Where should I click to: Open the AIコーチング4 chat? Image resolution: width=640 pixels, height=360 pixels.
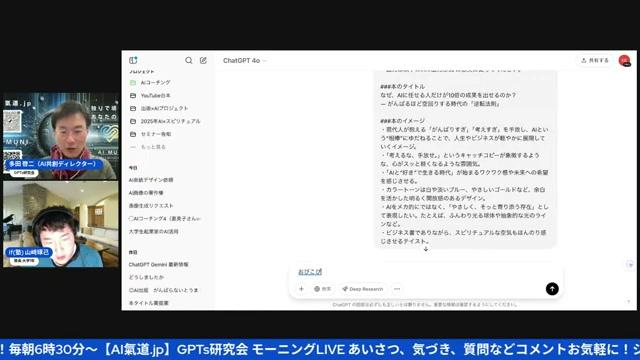coord(165,219)
